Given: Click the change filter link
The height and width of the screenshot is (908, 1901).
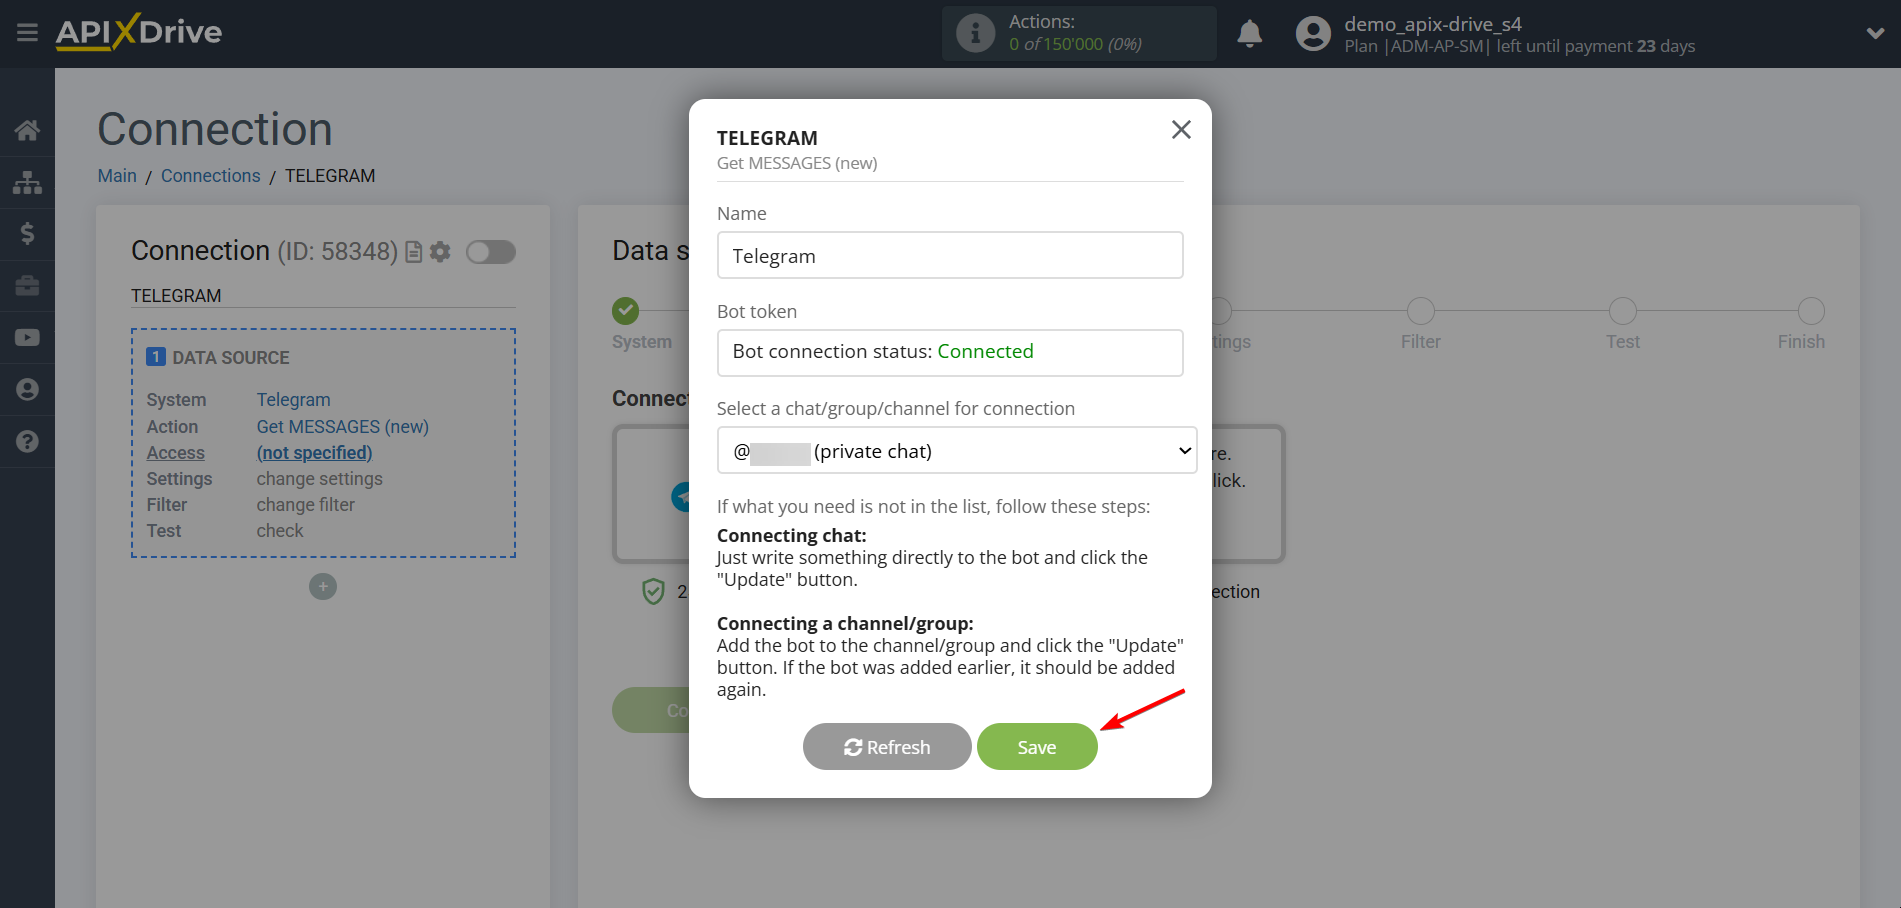Looking at the screenshot, I should pyautogui.click(x=305, y=504).
